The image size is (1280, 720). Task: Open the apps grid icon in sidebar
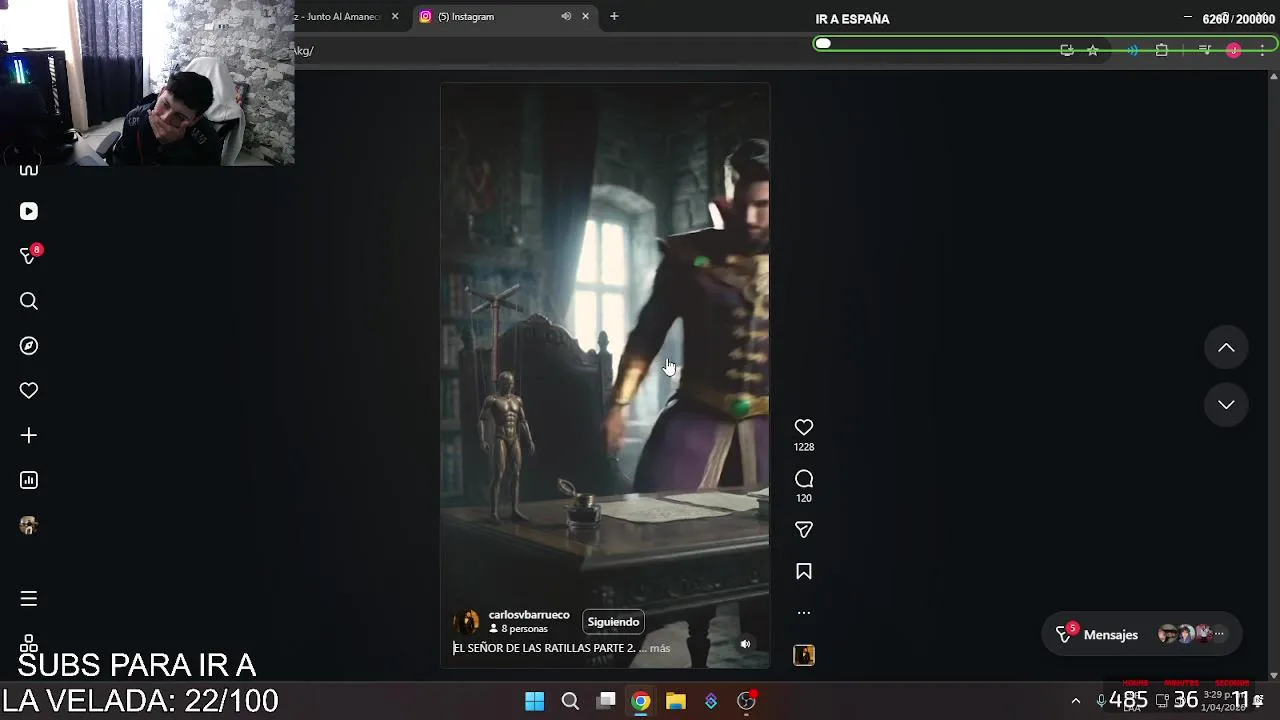click(29, 641)
